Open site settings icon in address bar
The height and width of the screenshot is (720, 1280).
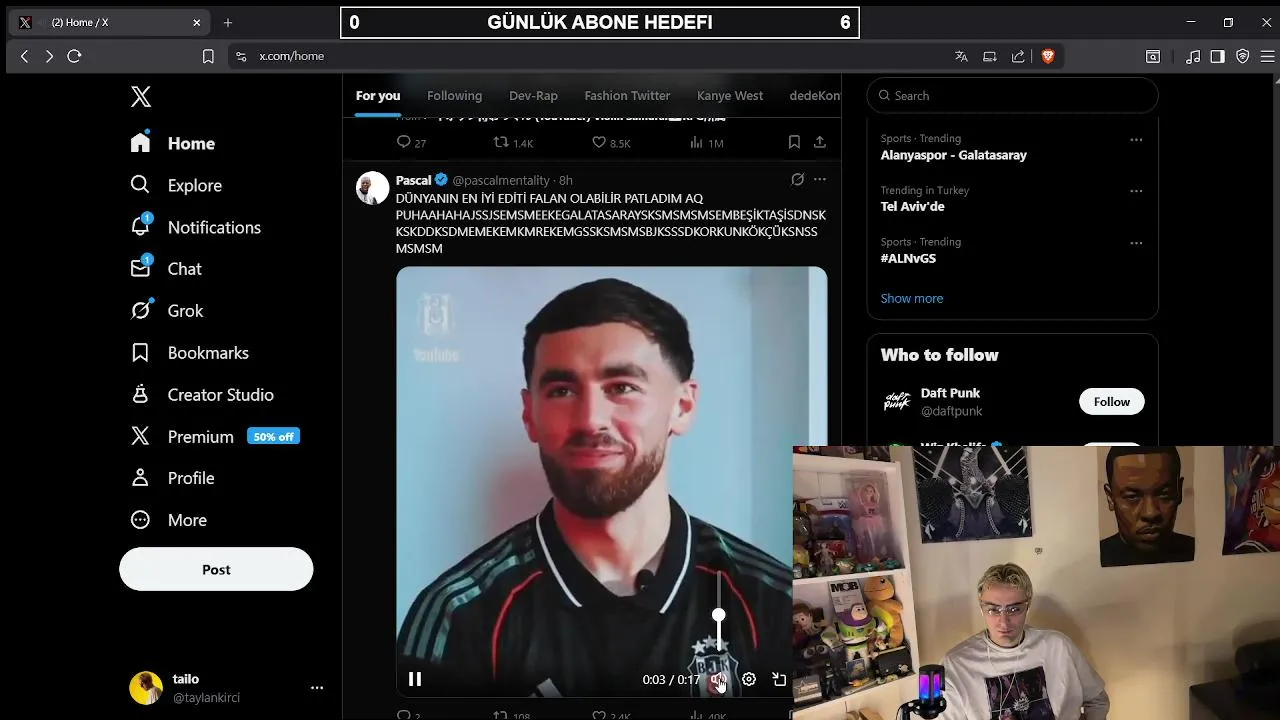(241, 57)
